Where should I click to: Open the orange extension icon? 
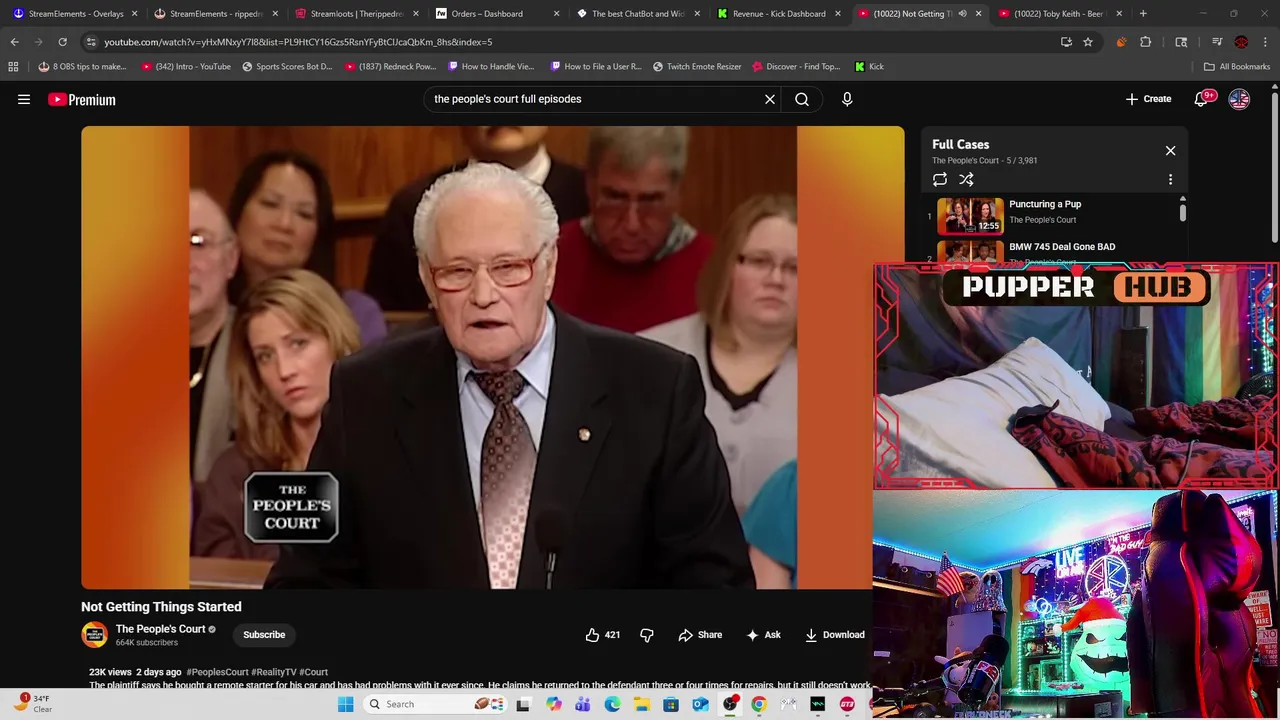pyautogui.click(x=1121, y=42)
